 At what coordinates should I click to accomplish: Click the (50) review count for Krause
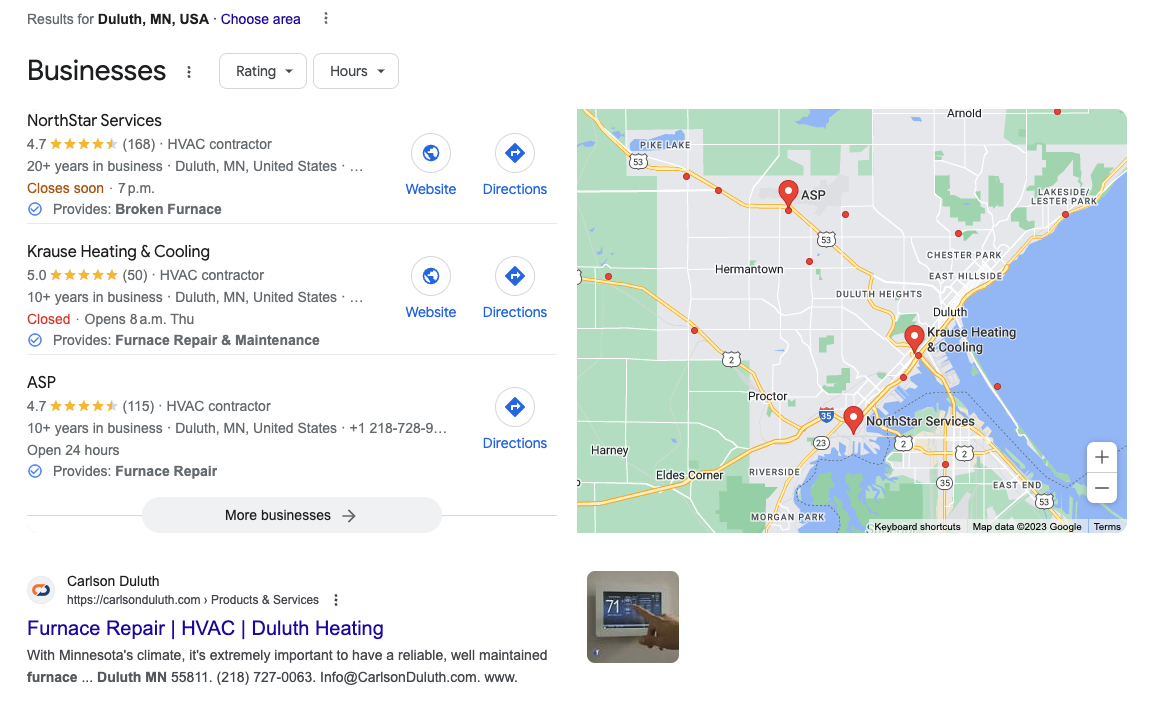135,276
